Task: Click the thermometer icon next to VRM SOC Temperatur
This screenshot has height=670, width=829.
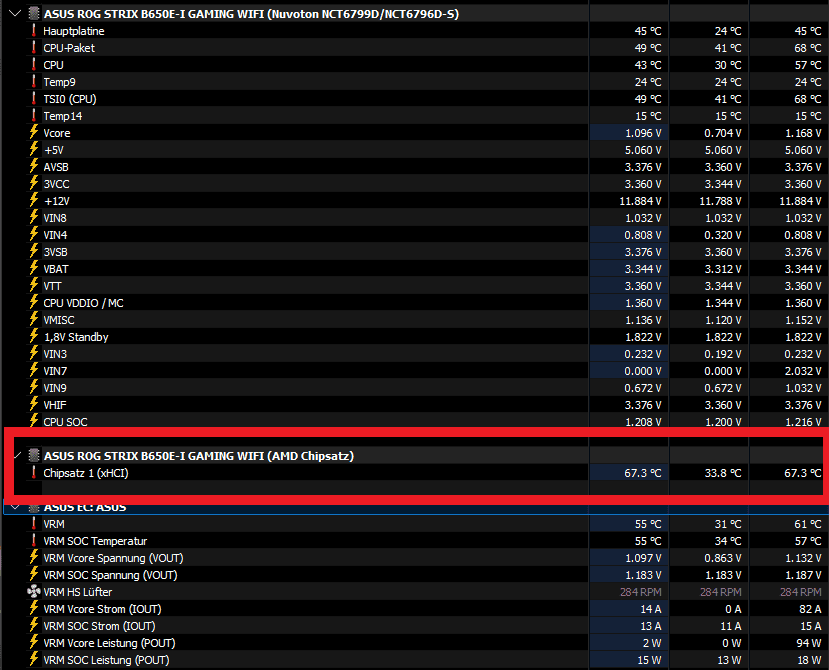Action: pos(34,541)
